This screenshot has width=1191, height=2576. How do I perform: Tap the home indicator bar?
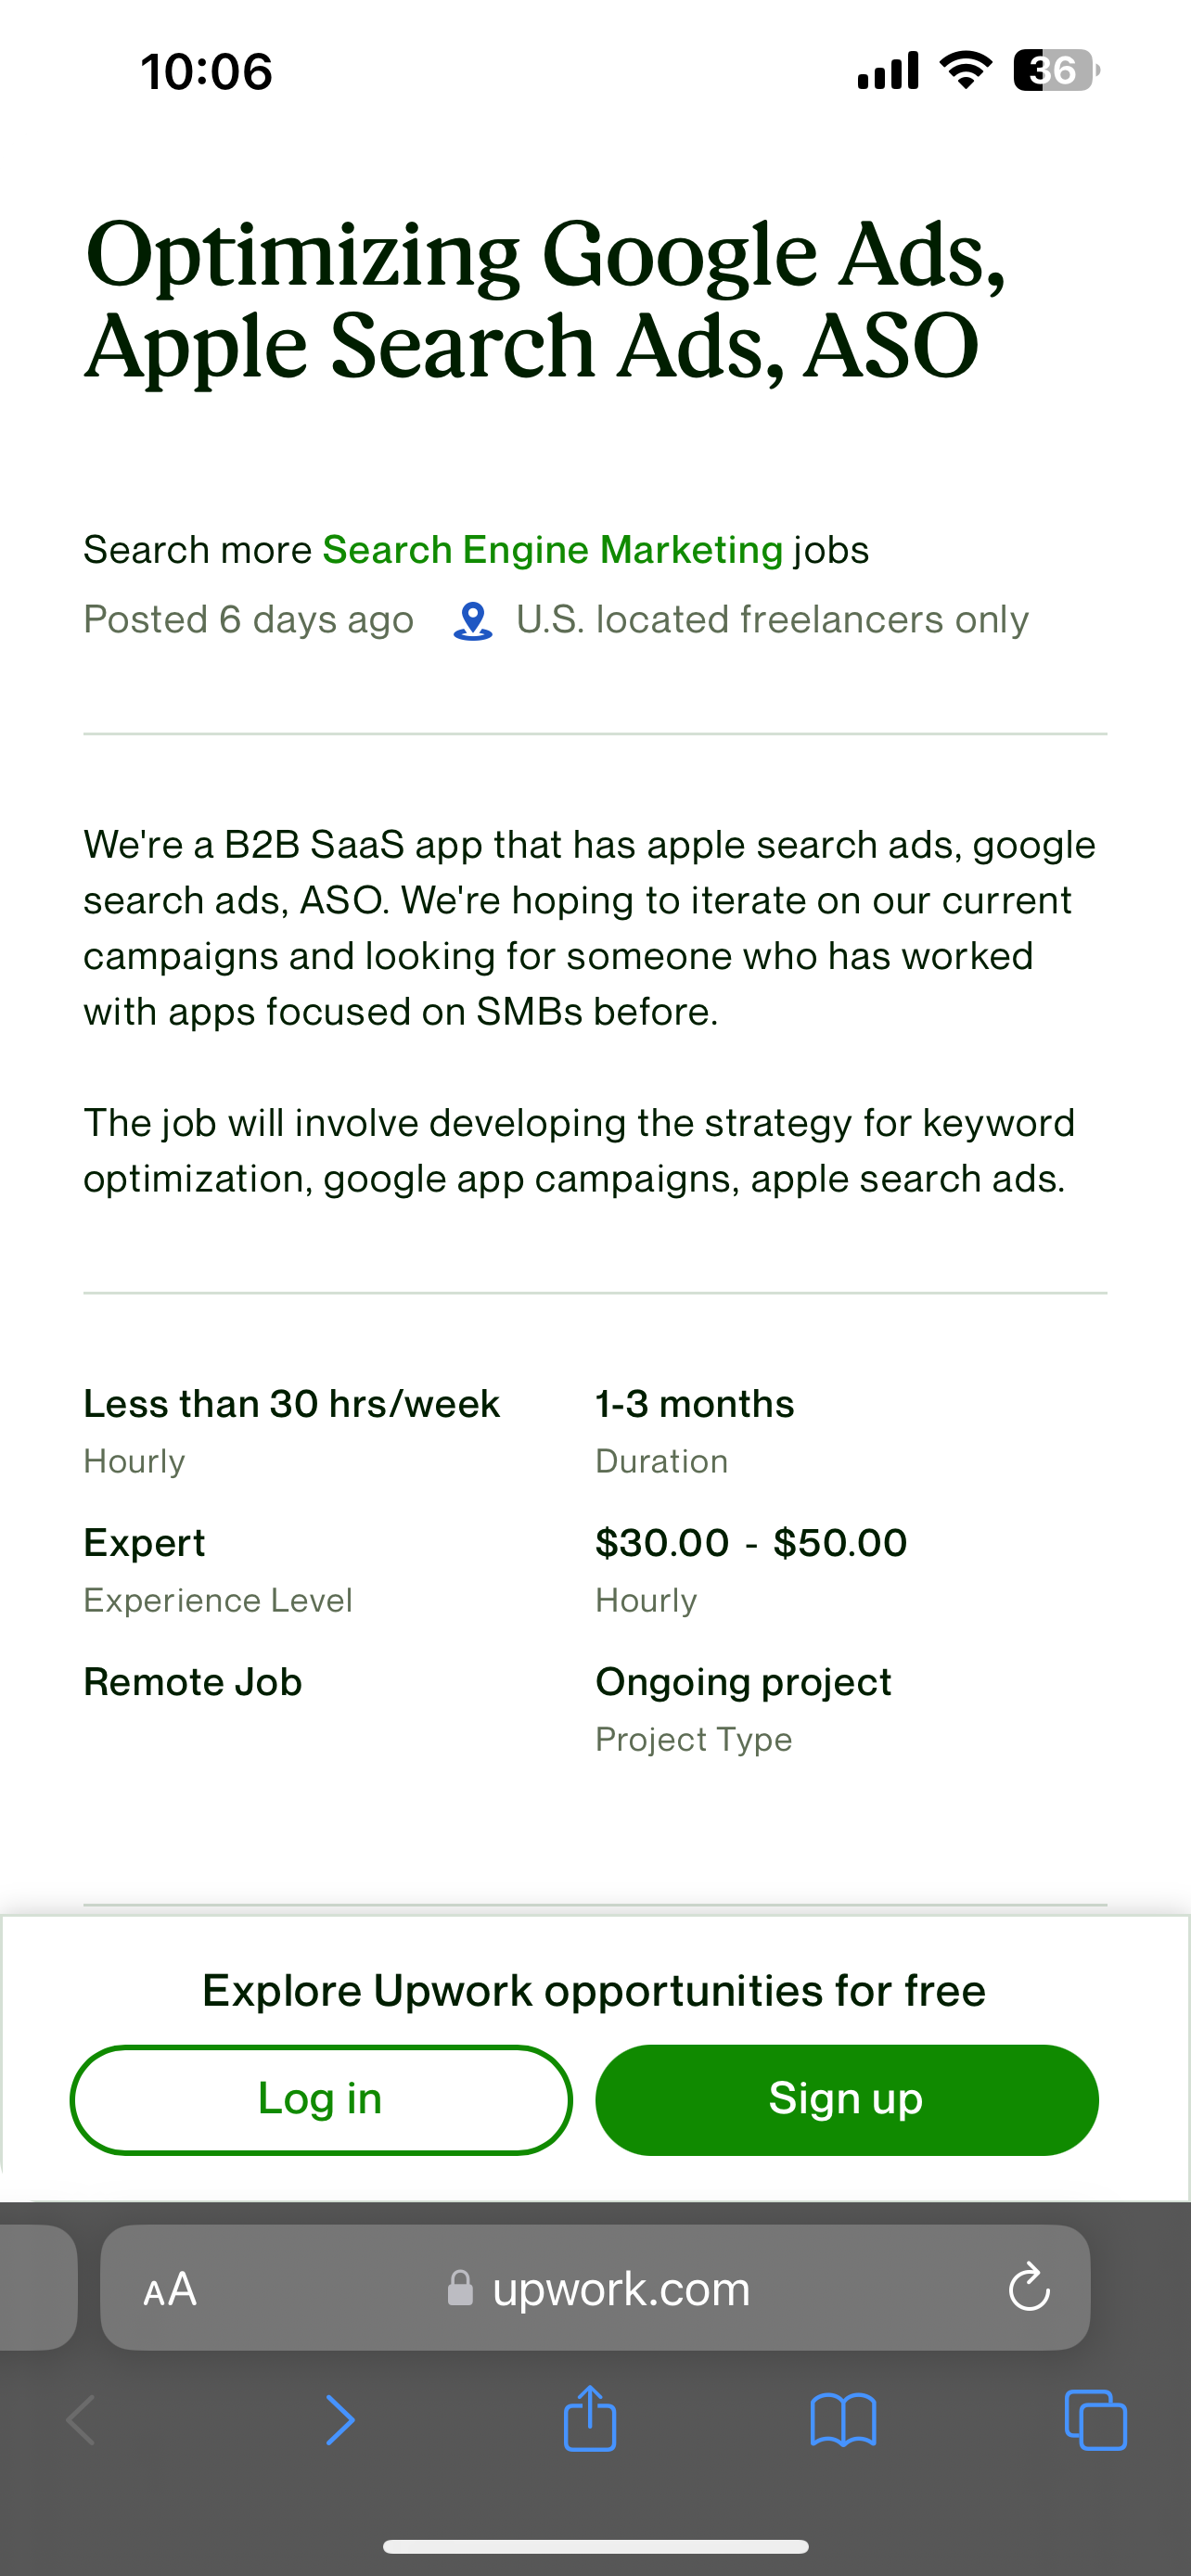point(595,2546)
